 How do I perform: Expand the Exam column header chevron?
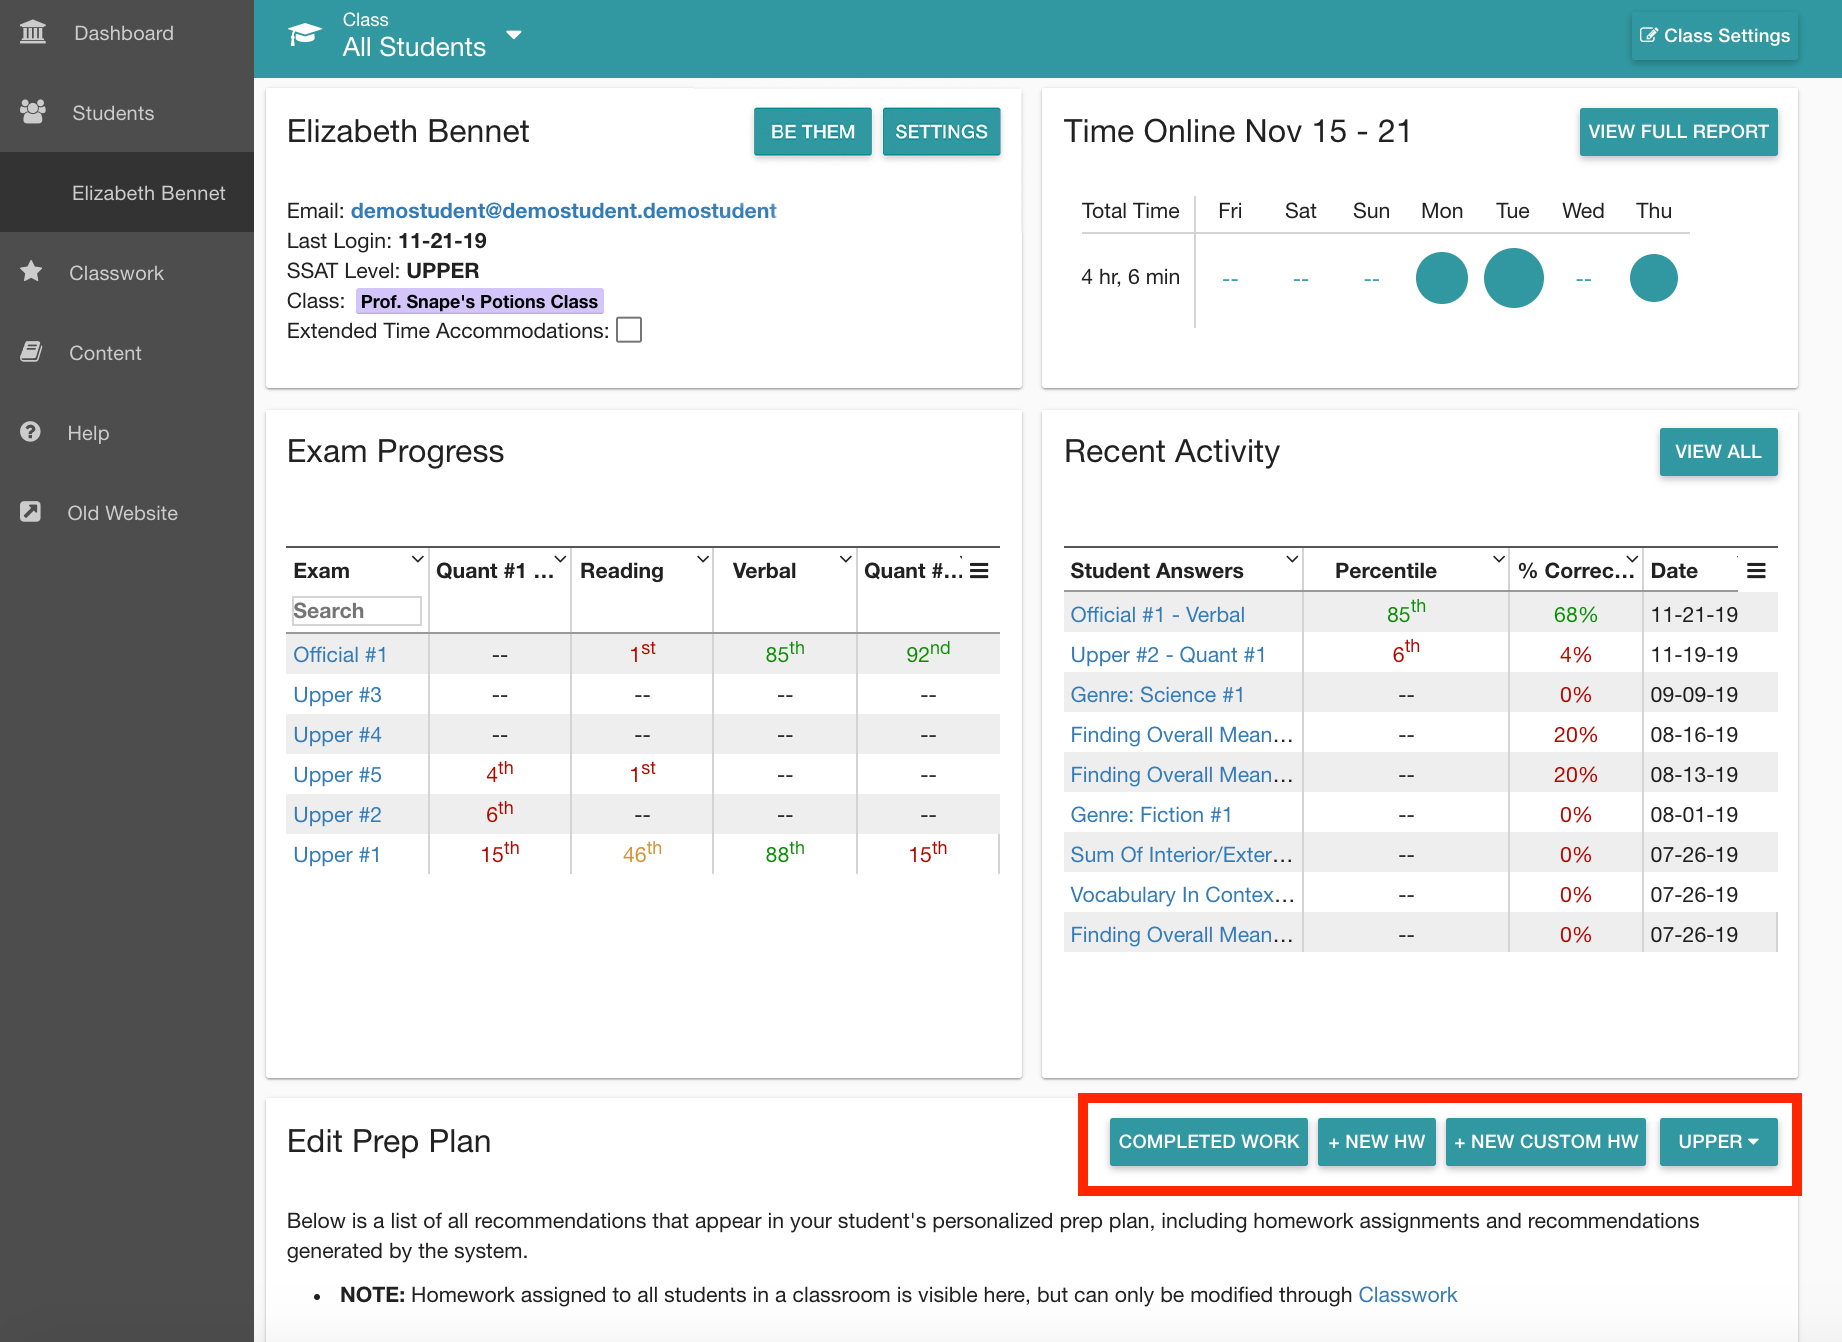417,559
